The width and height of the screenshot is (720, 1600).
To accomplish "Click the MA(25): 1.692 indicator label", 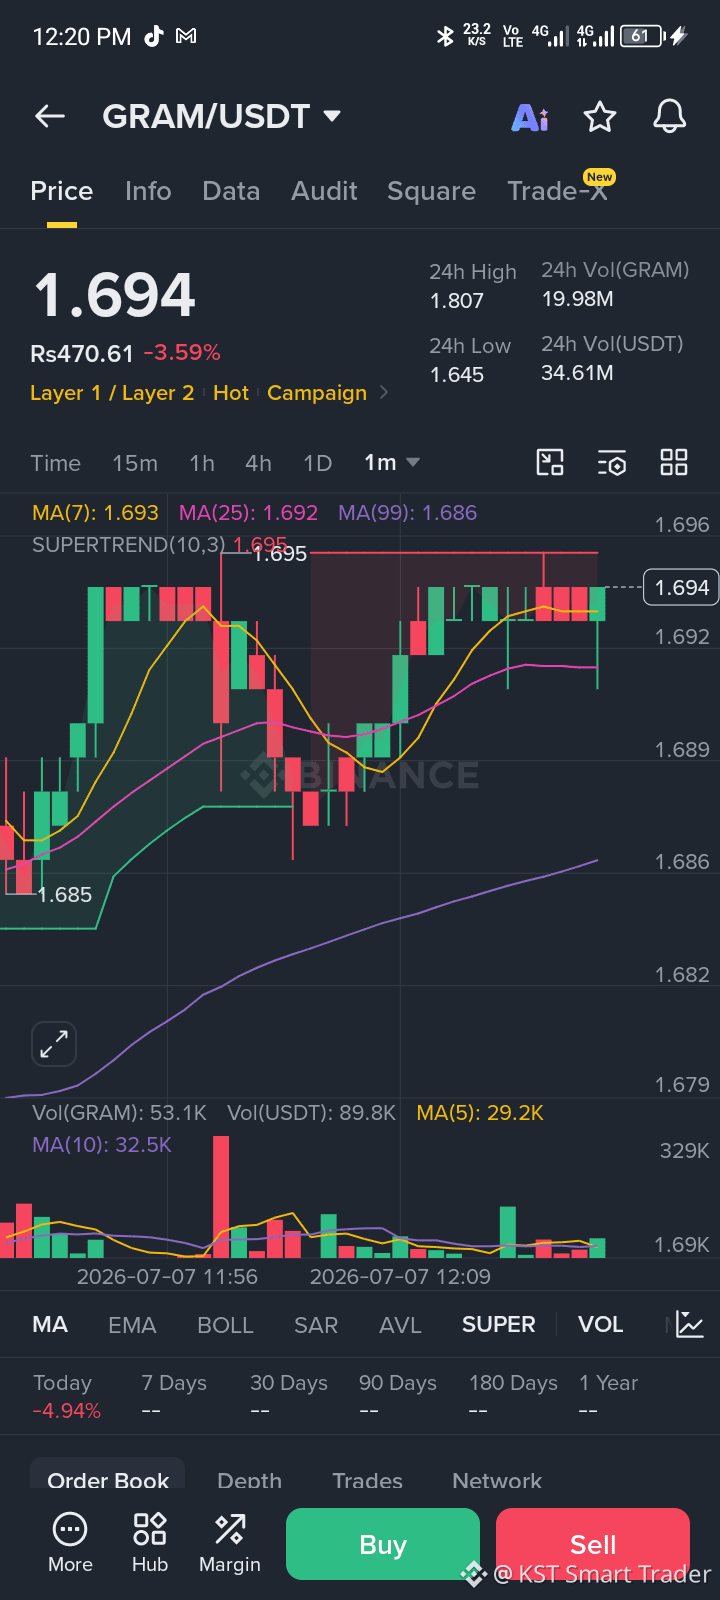I will point(248,513).
